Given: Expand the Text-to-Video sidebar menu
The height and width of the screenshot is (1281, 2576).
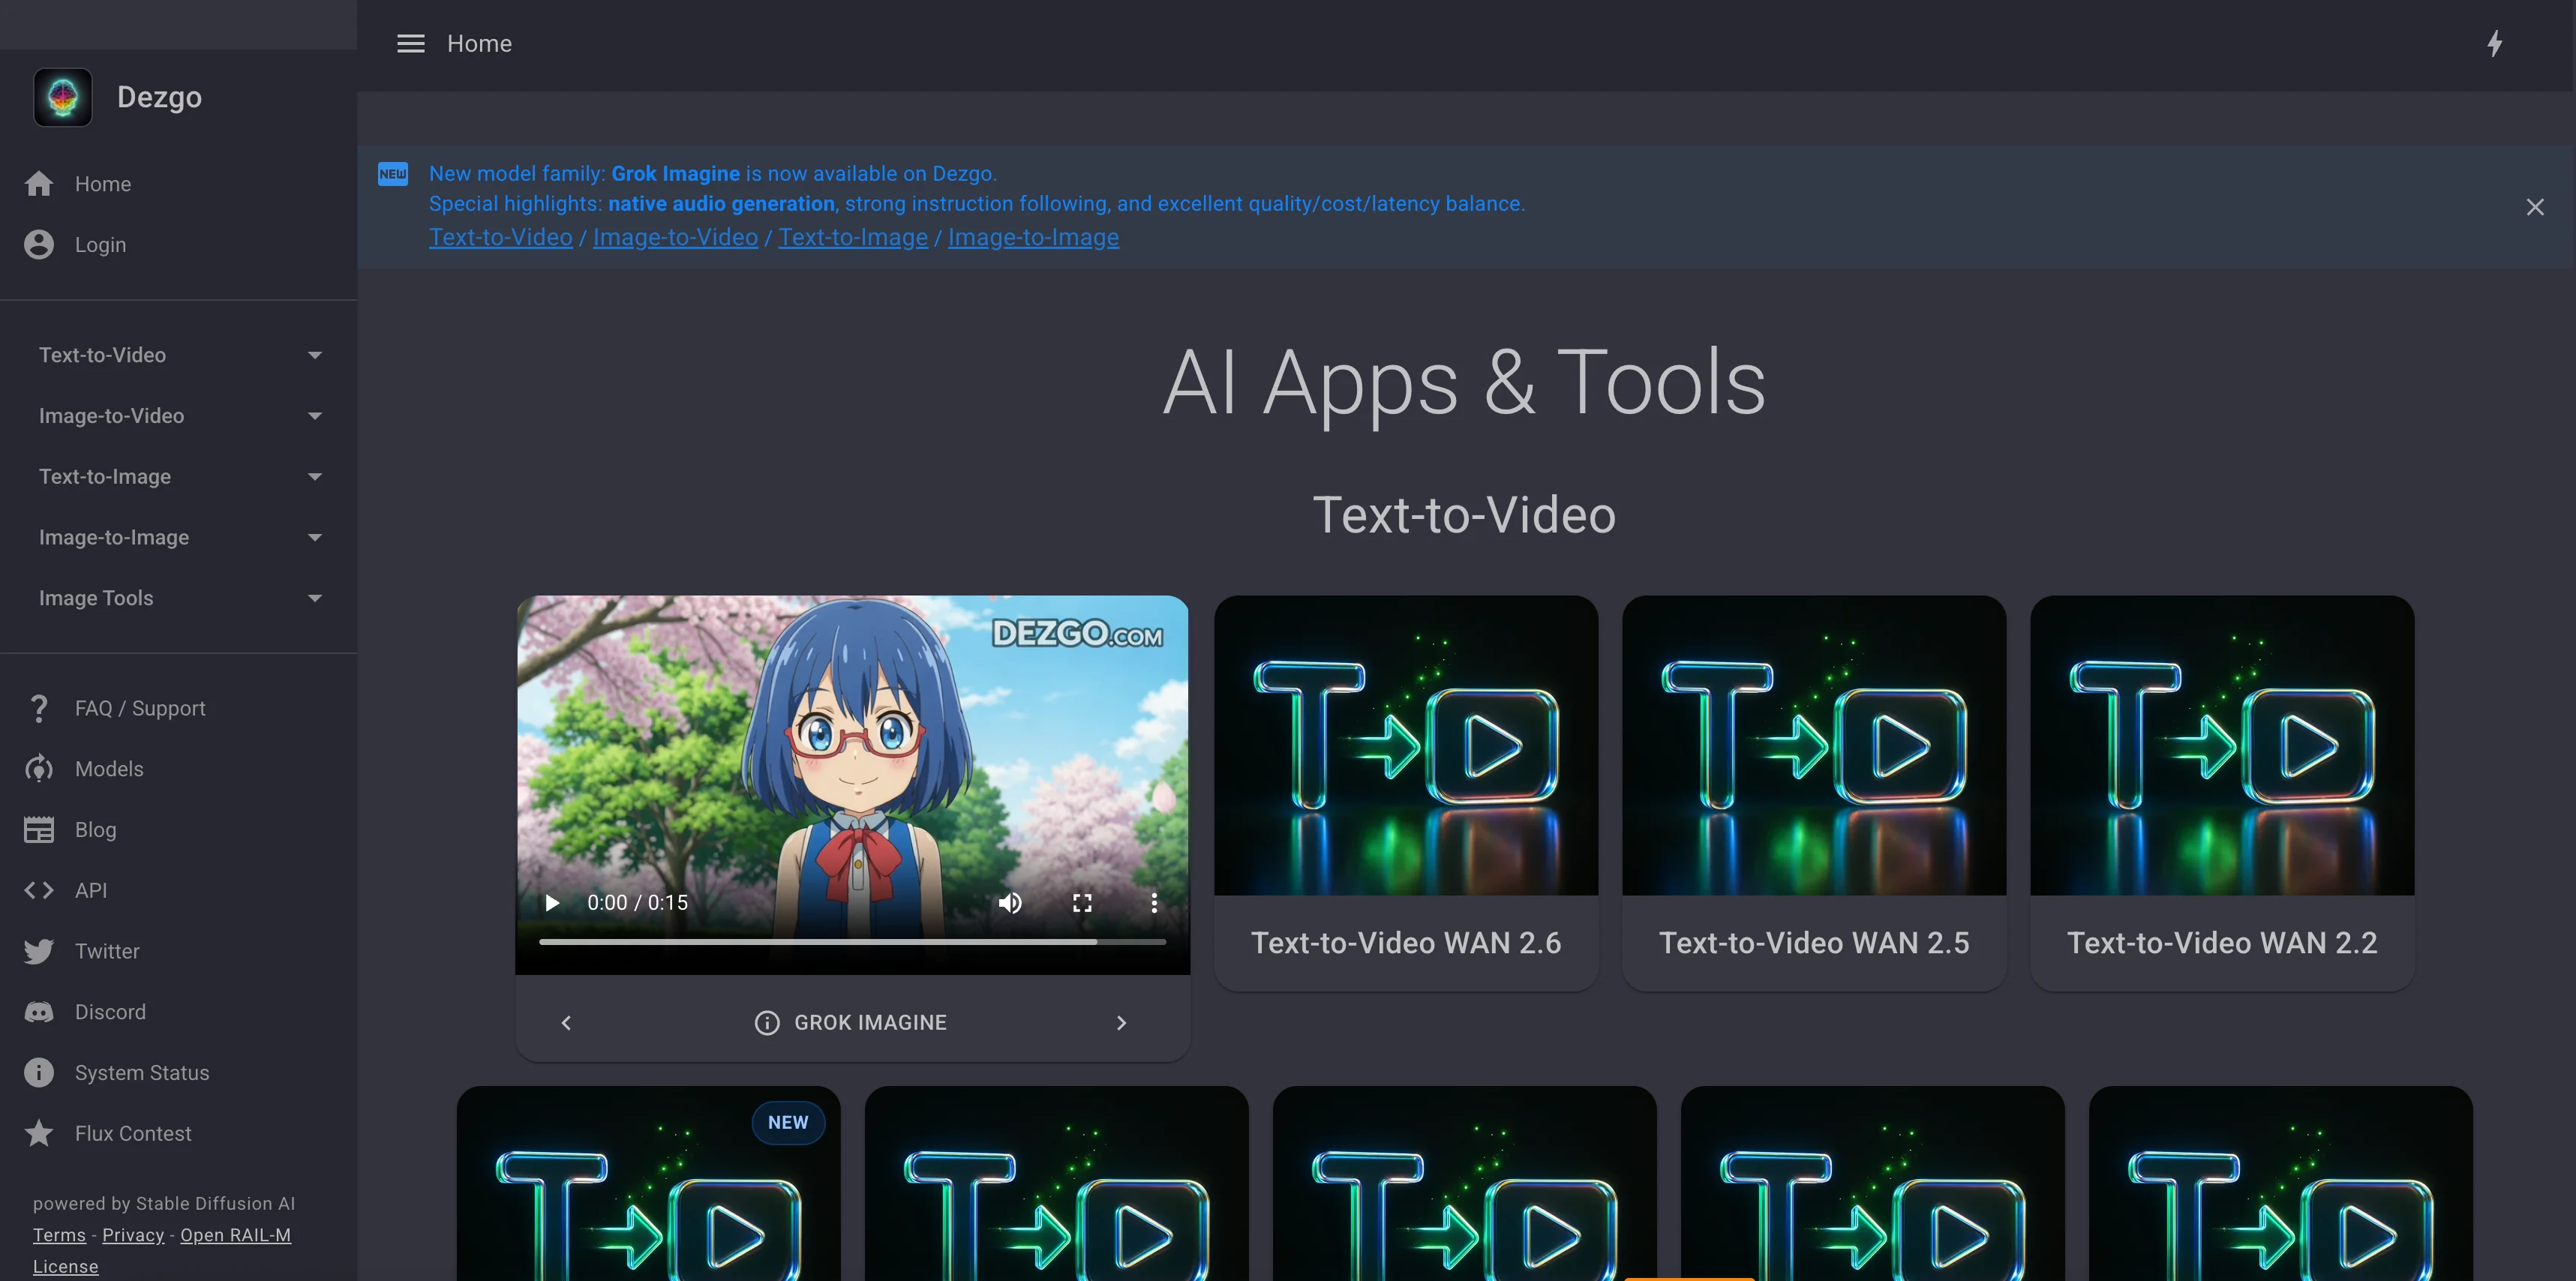Looking at the screenshot, I should click(179, 355).
